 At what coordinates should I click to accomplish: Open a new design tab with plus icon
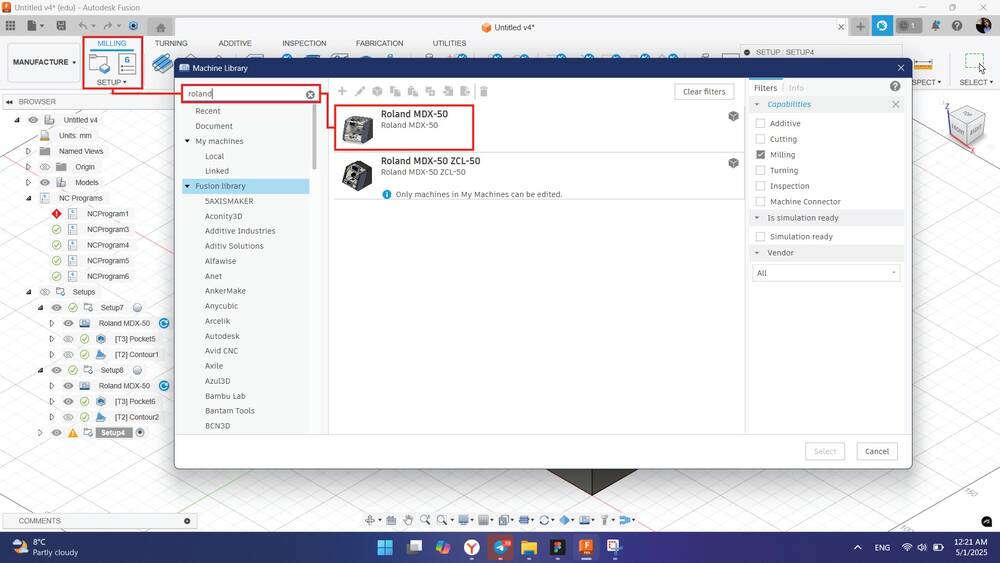[860, 26]
